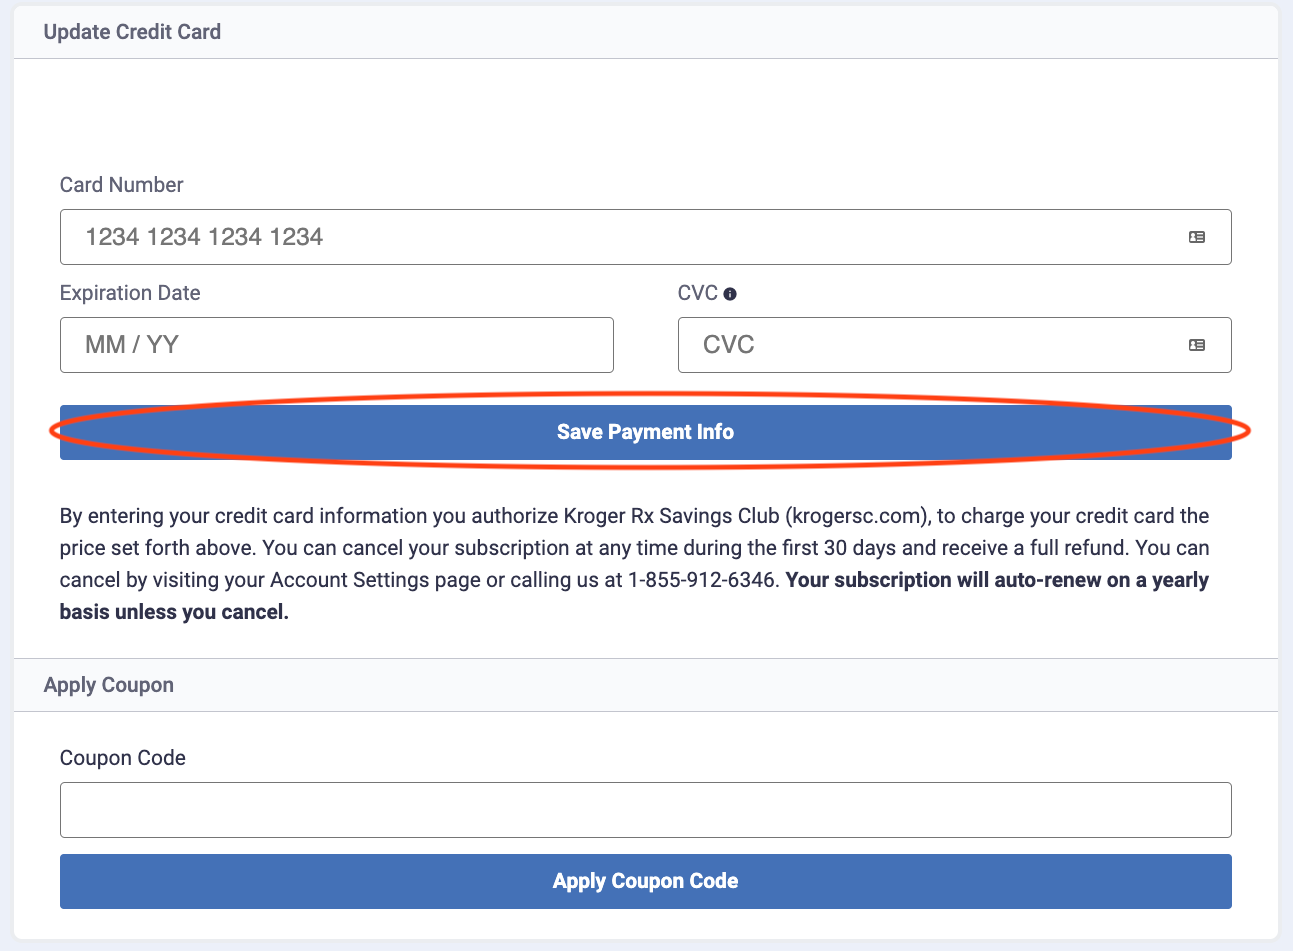Collapse the Apply Coupon section header
The width and height of the screenshot is (1293, 951).
[x=109, y=684]
